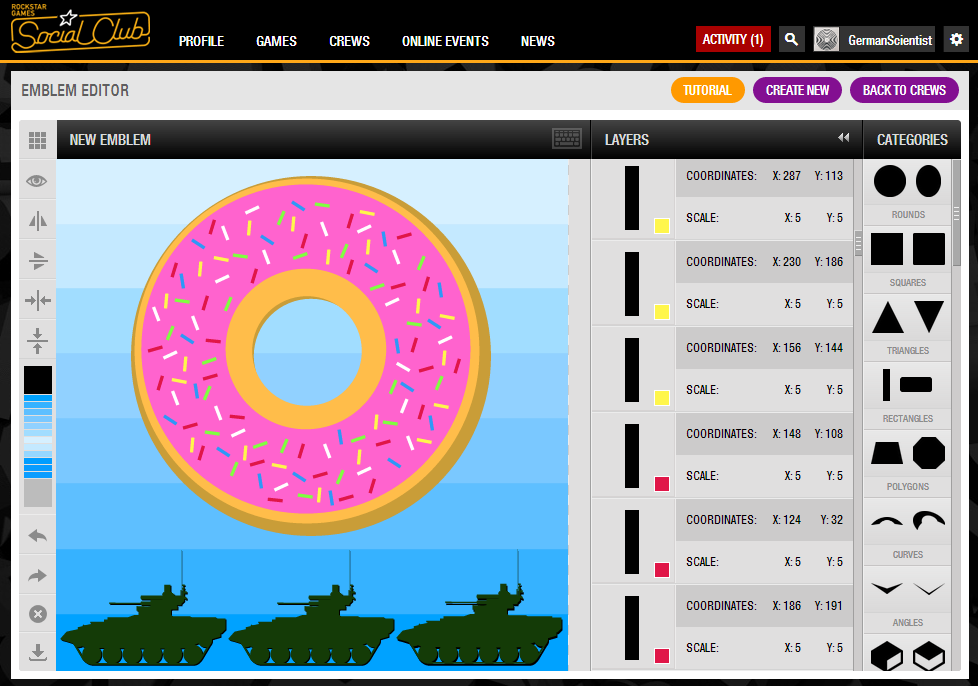
Task: Center the shape vertically
Action: 37,341
